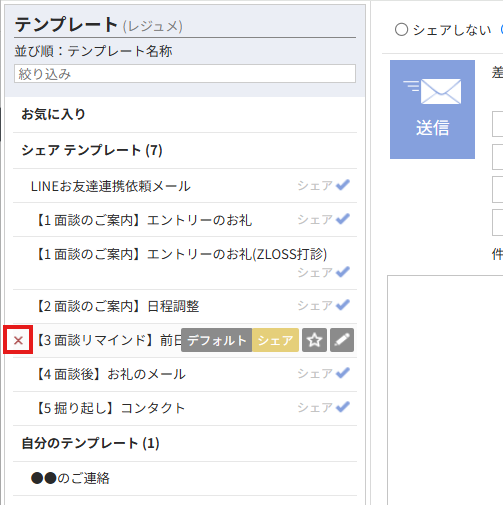This screenshot has width=503, height=505.
Task: Toggle the yellow シェア button
Action: [x=275, y=340]
